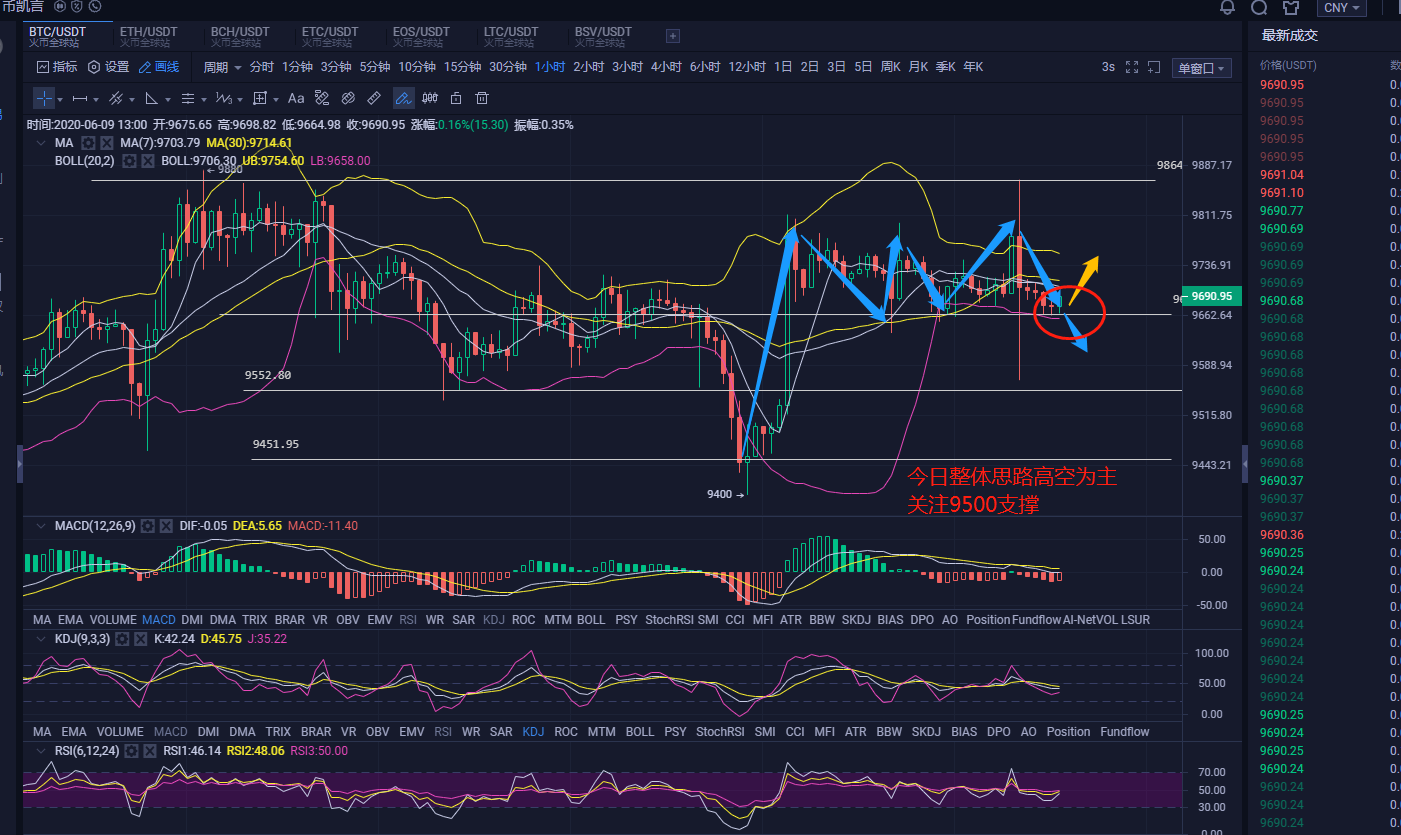Image resolution: width=1401 pixels, height=835 pixels.
Task: Expand crosshair tool options arrow
Action: [60, 99]
